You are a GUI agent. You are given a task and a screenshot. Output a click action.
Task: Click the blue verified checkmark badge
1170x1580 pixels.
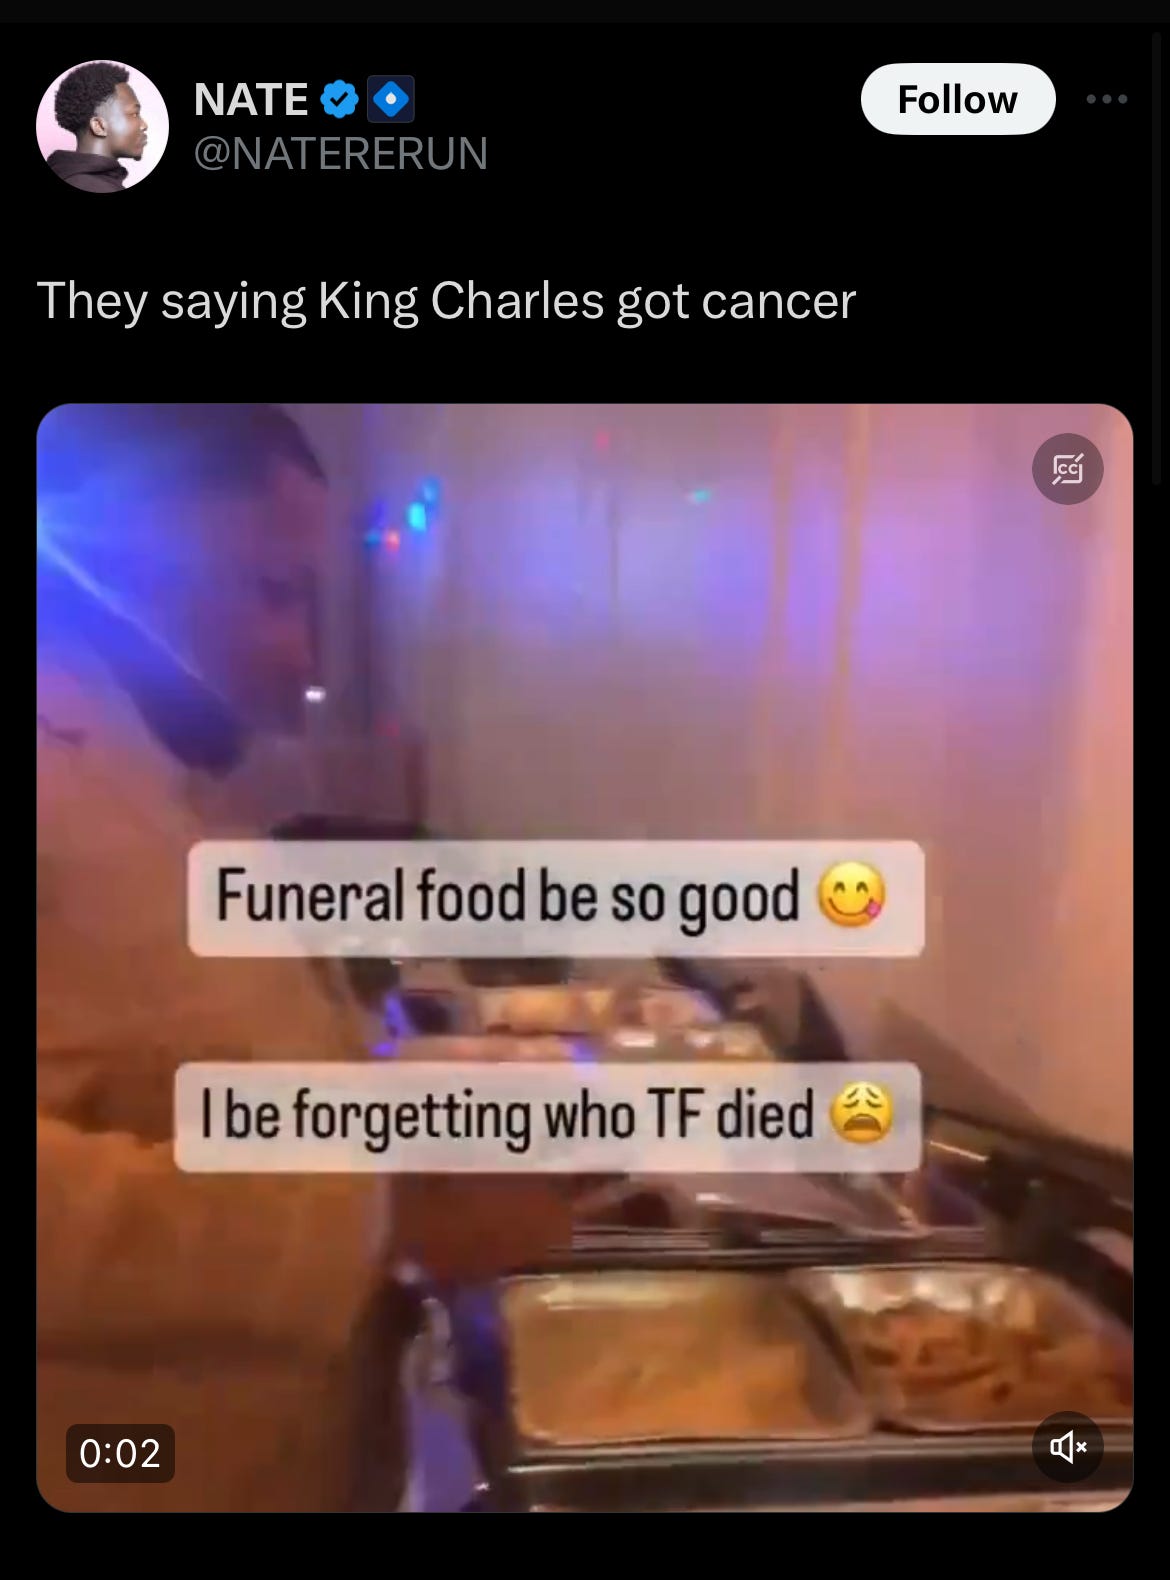(x=340, y=99)
